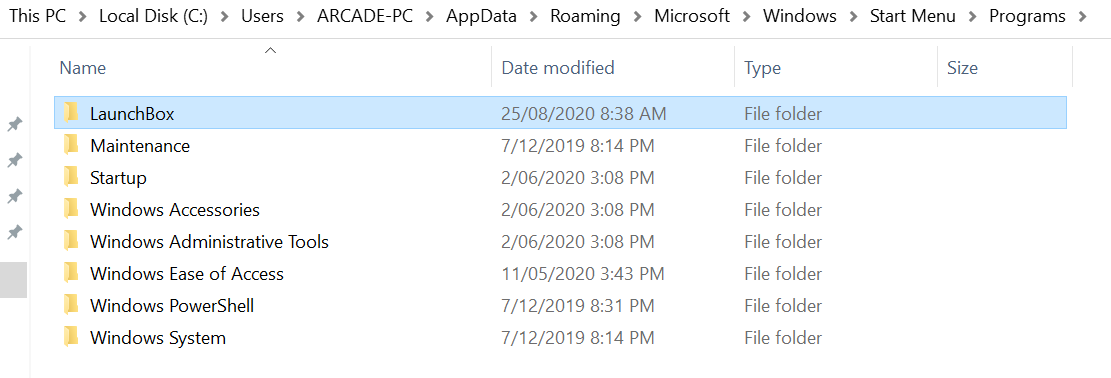
Task: Expand the chevron after AppData breadcrumb
Action: tap(533, 16)
